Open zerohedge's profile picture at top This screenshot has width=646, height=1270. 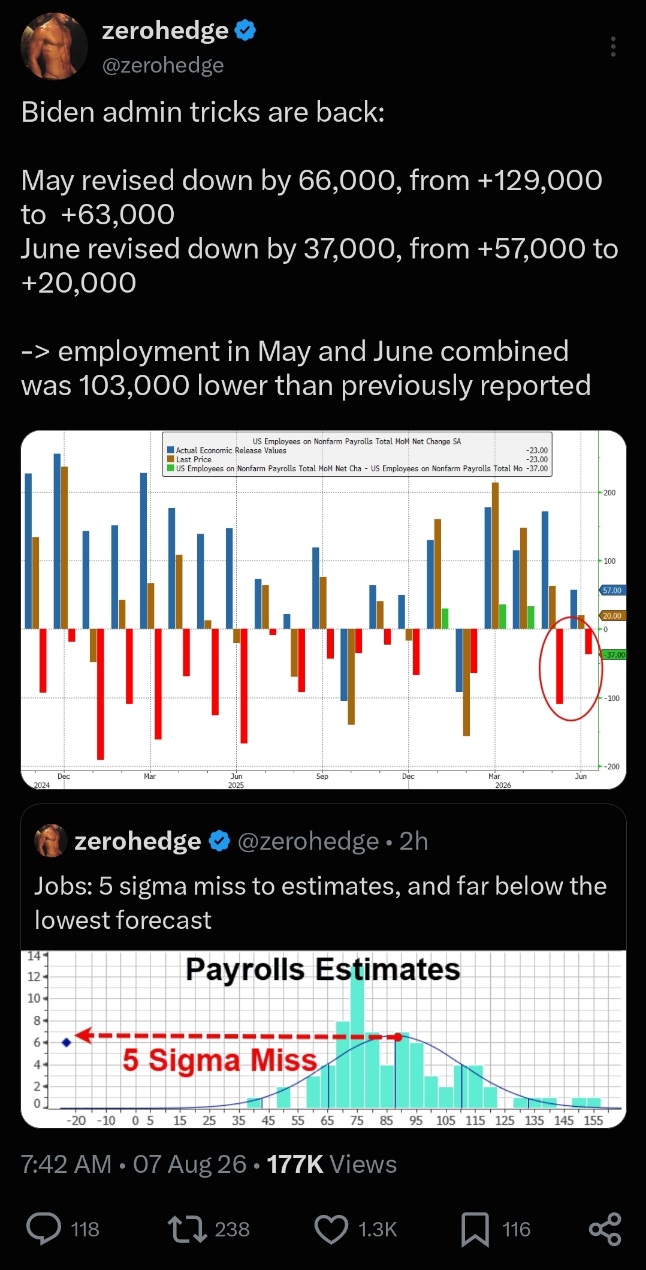pyautogui.click(x=56, y=47)
